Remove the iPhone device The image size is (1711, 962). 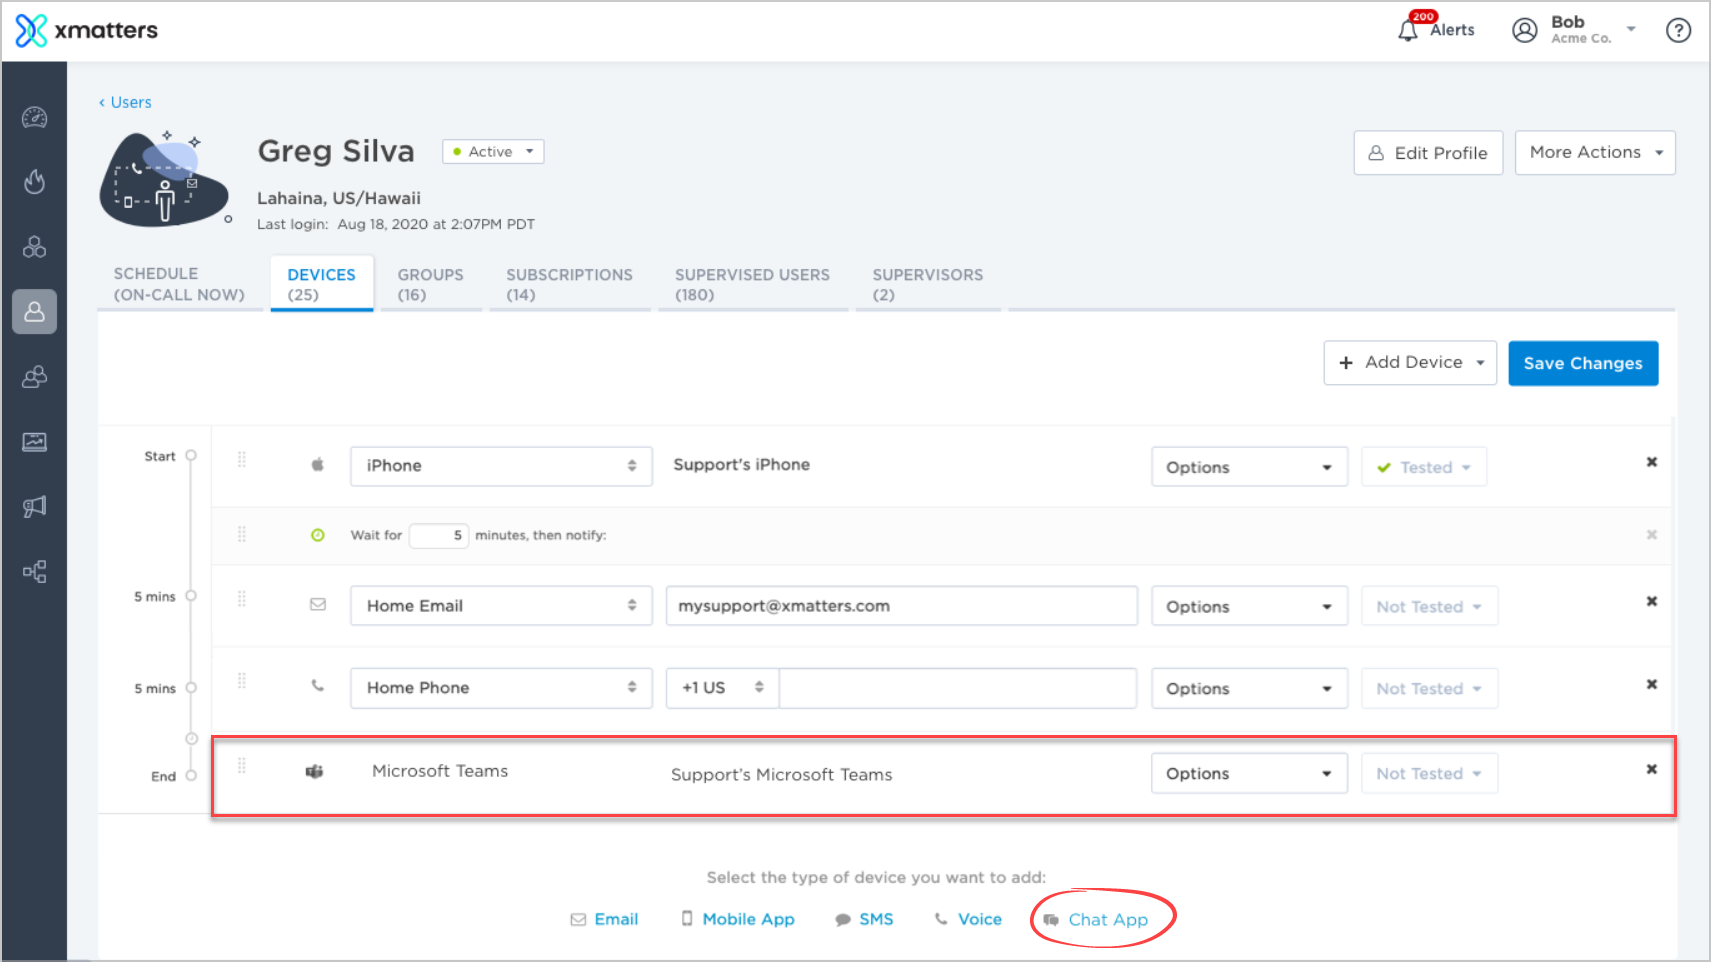pyautogui.click(x=1652, y=462)
